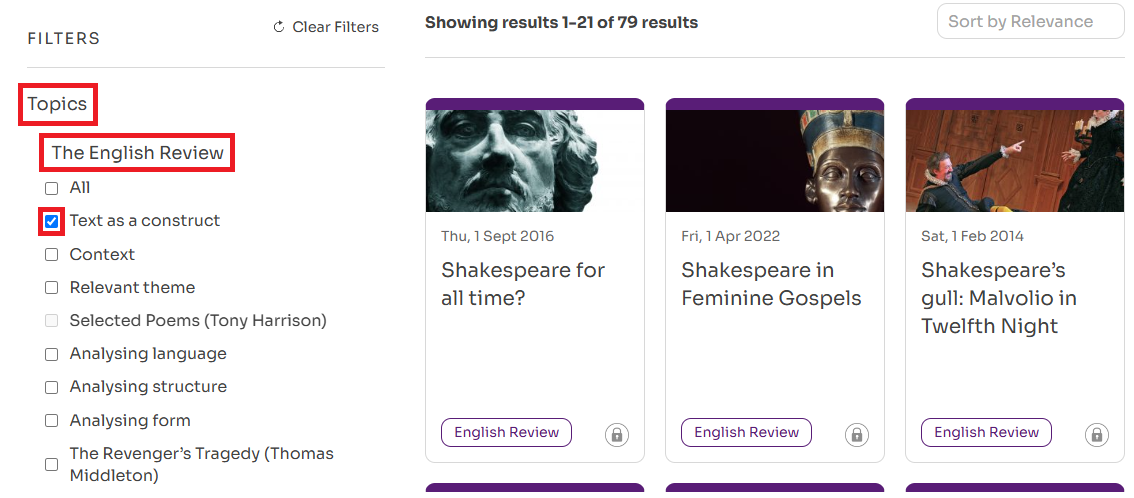Viewport: 1134px width, 498px height.
Task: Check the All filter checkbox
Action: [x=52, y=188]
